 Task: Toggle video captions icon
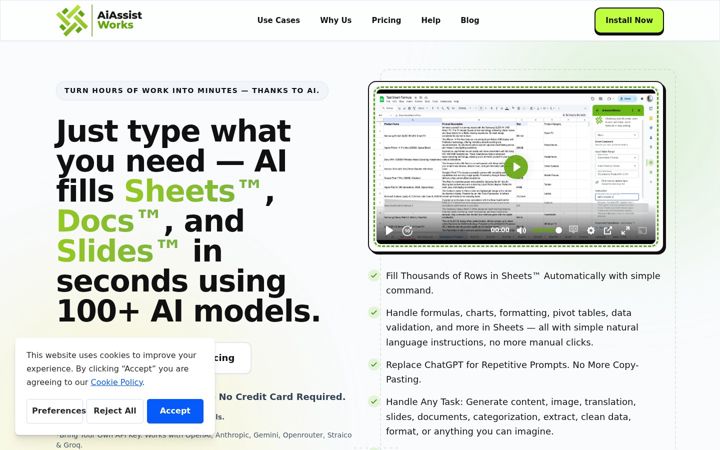click(574, 230)
